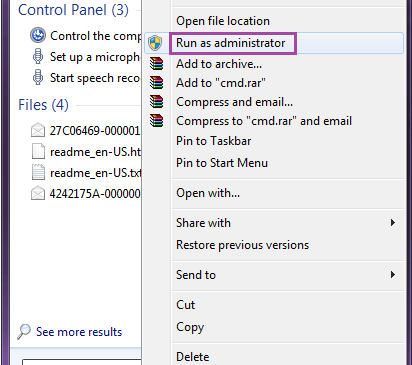Click the icon for Control the computer result
This screenshot has height=365, width=412.
(38, 35)
